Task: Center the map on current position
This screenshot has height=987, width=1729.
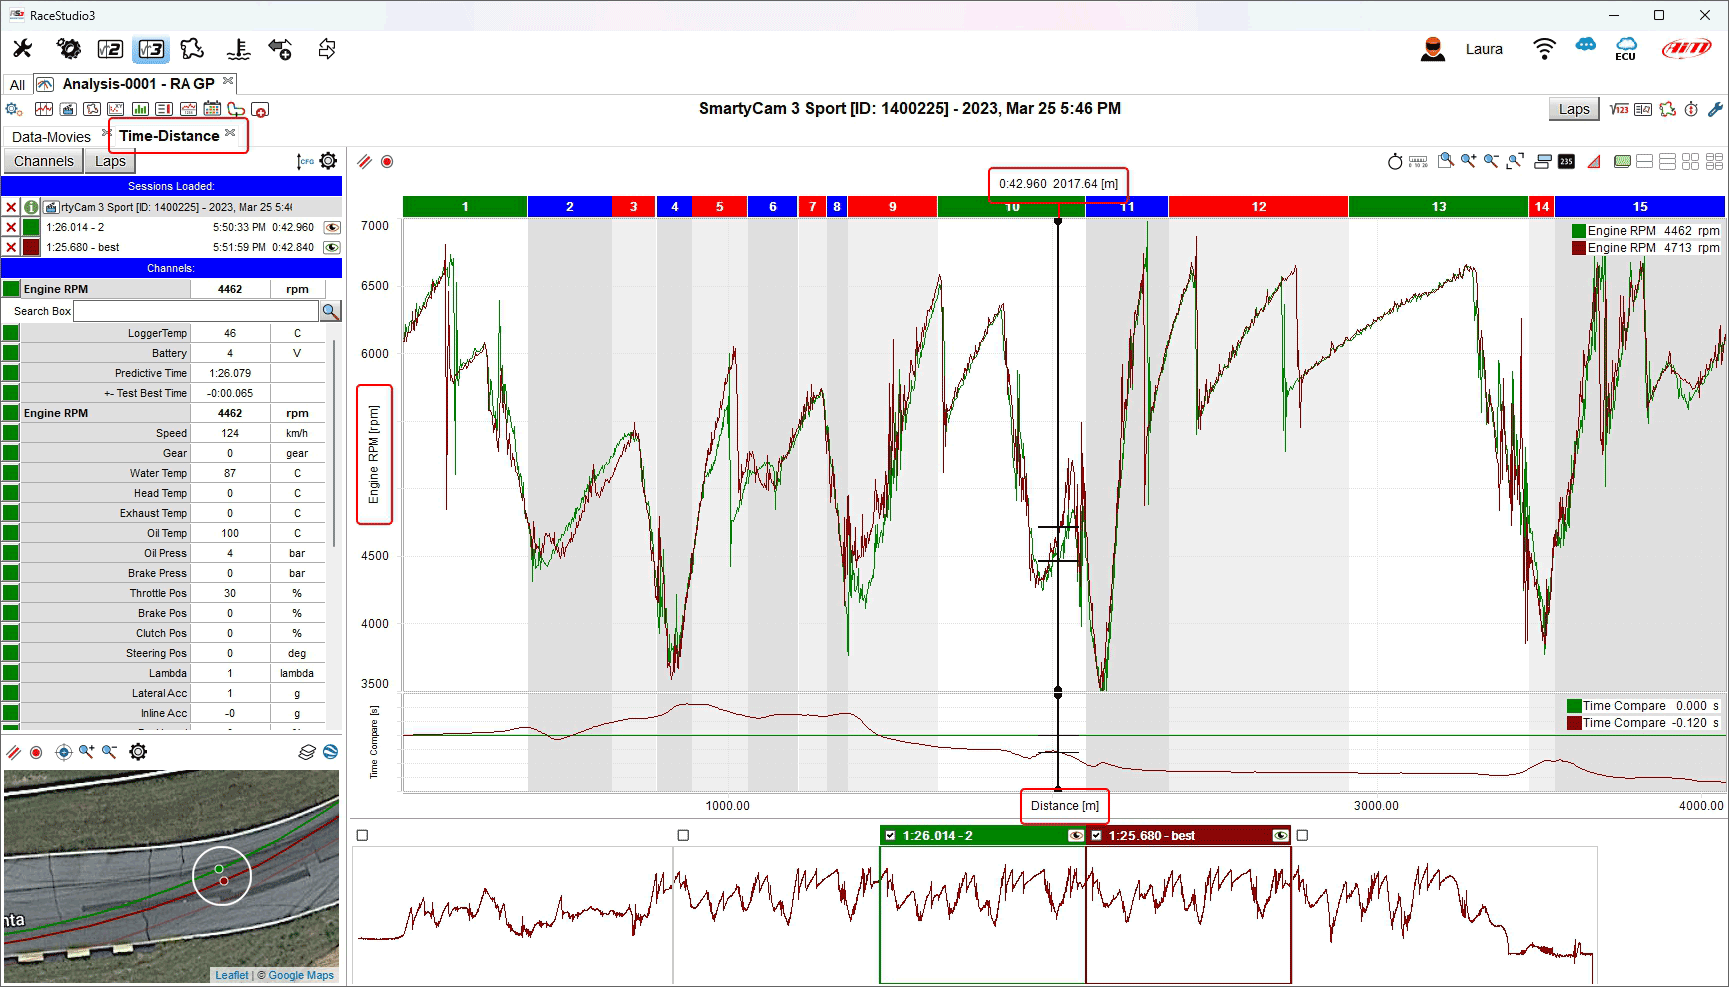Action: pos(64,752)
